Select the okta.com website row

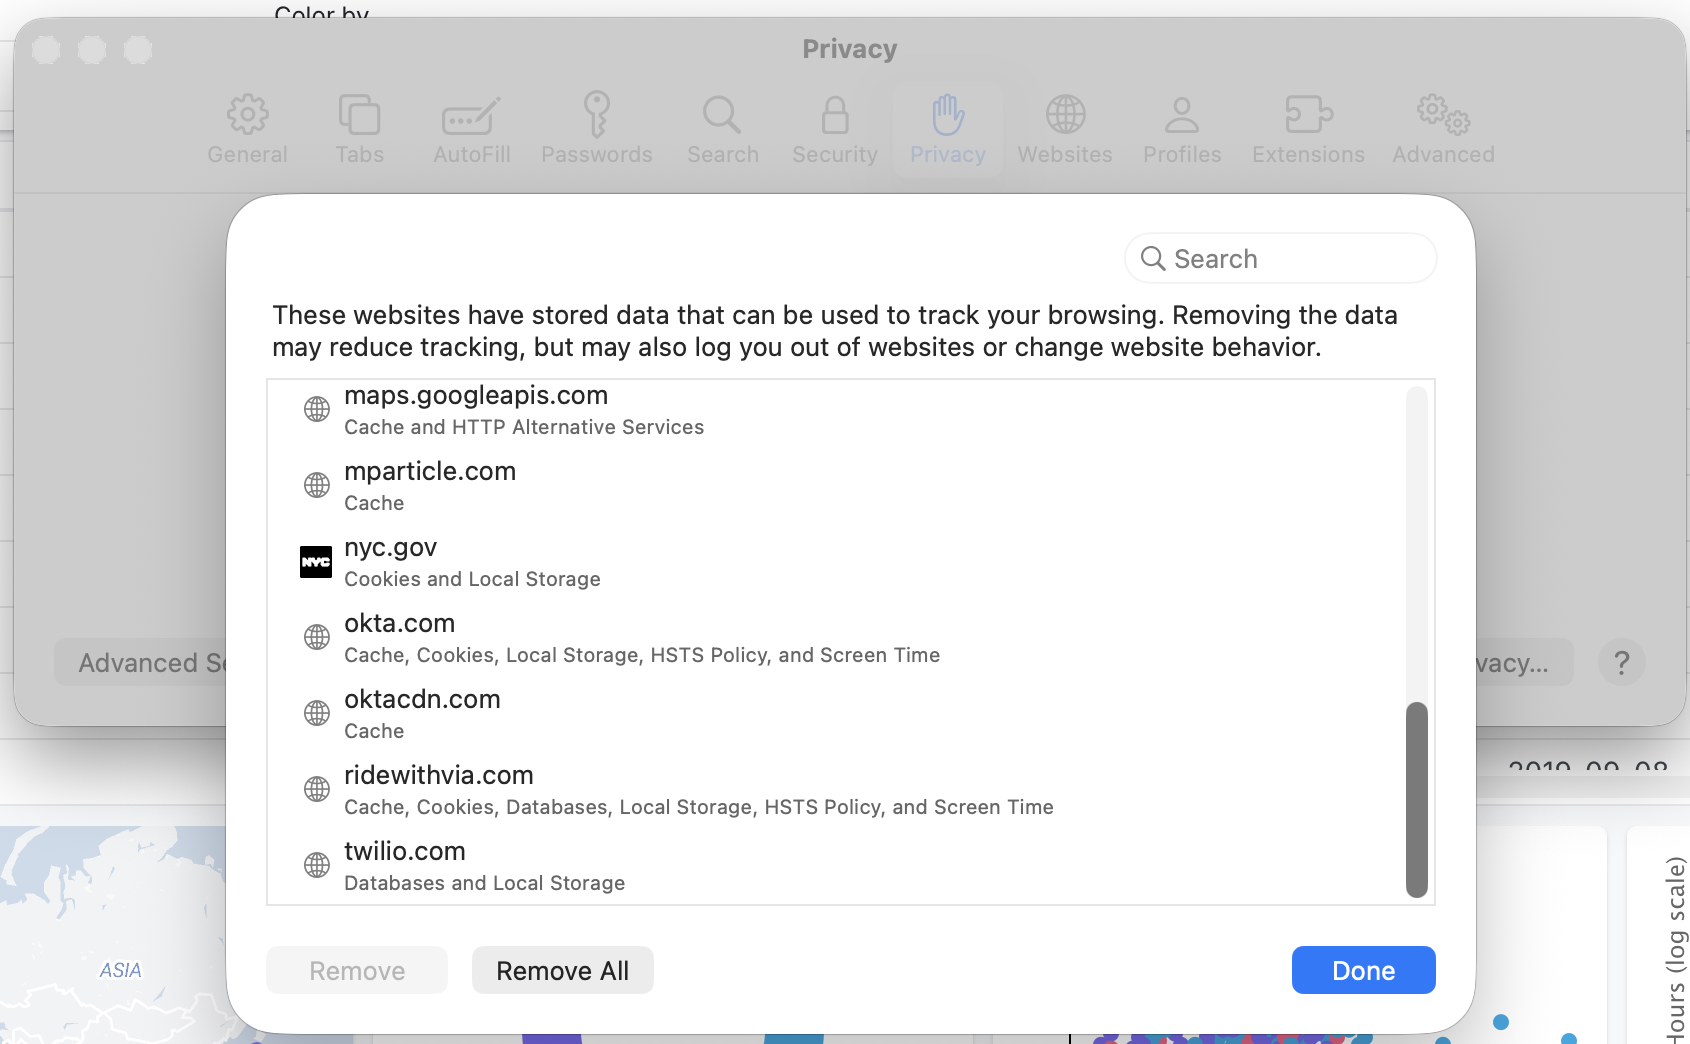pos(836,638)
